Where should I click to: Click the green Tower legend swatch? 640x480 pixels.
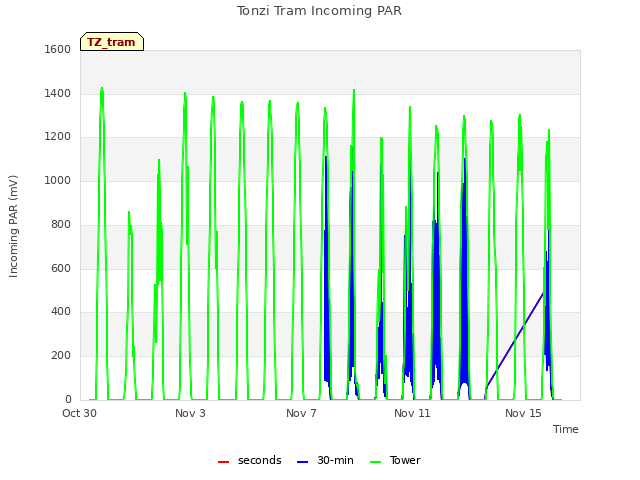pyautogui.click(x=375, y=462)
